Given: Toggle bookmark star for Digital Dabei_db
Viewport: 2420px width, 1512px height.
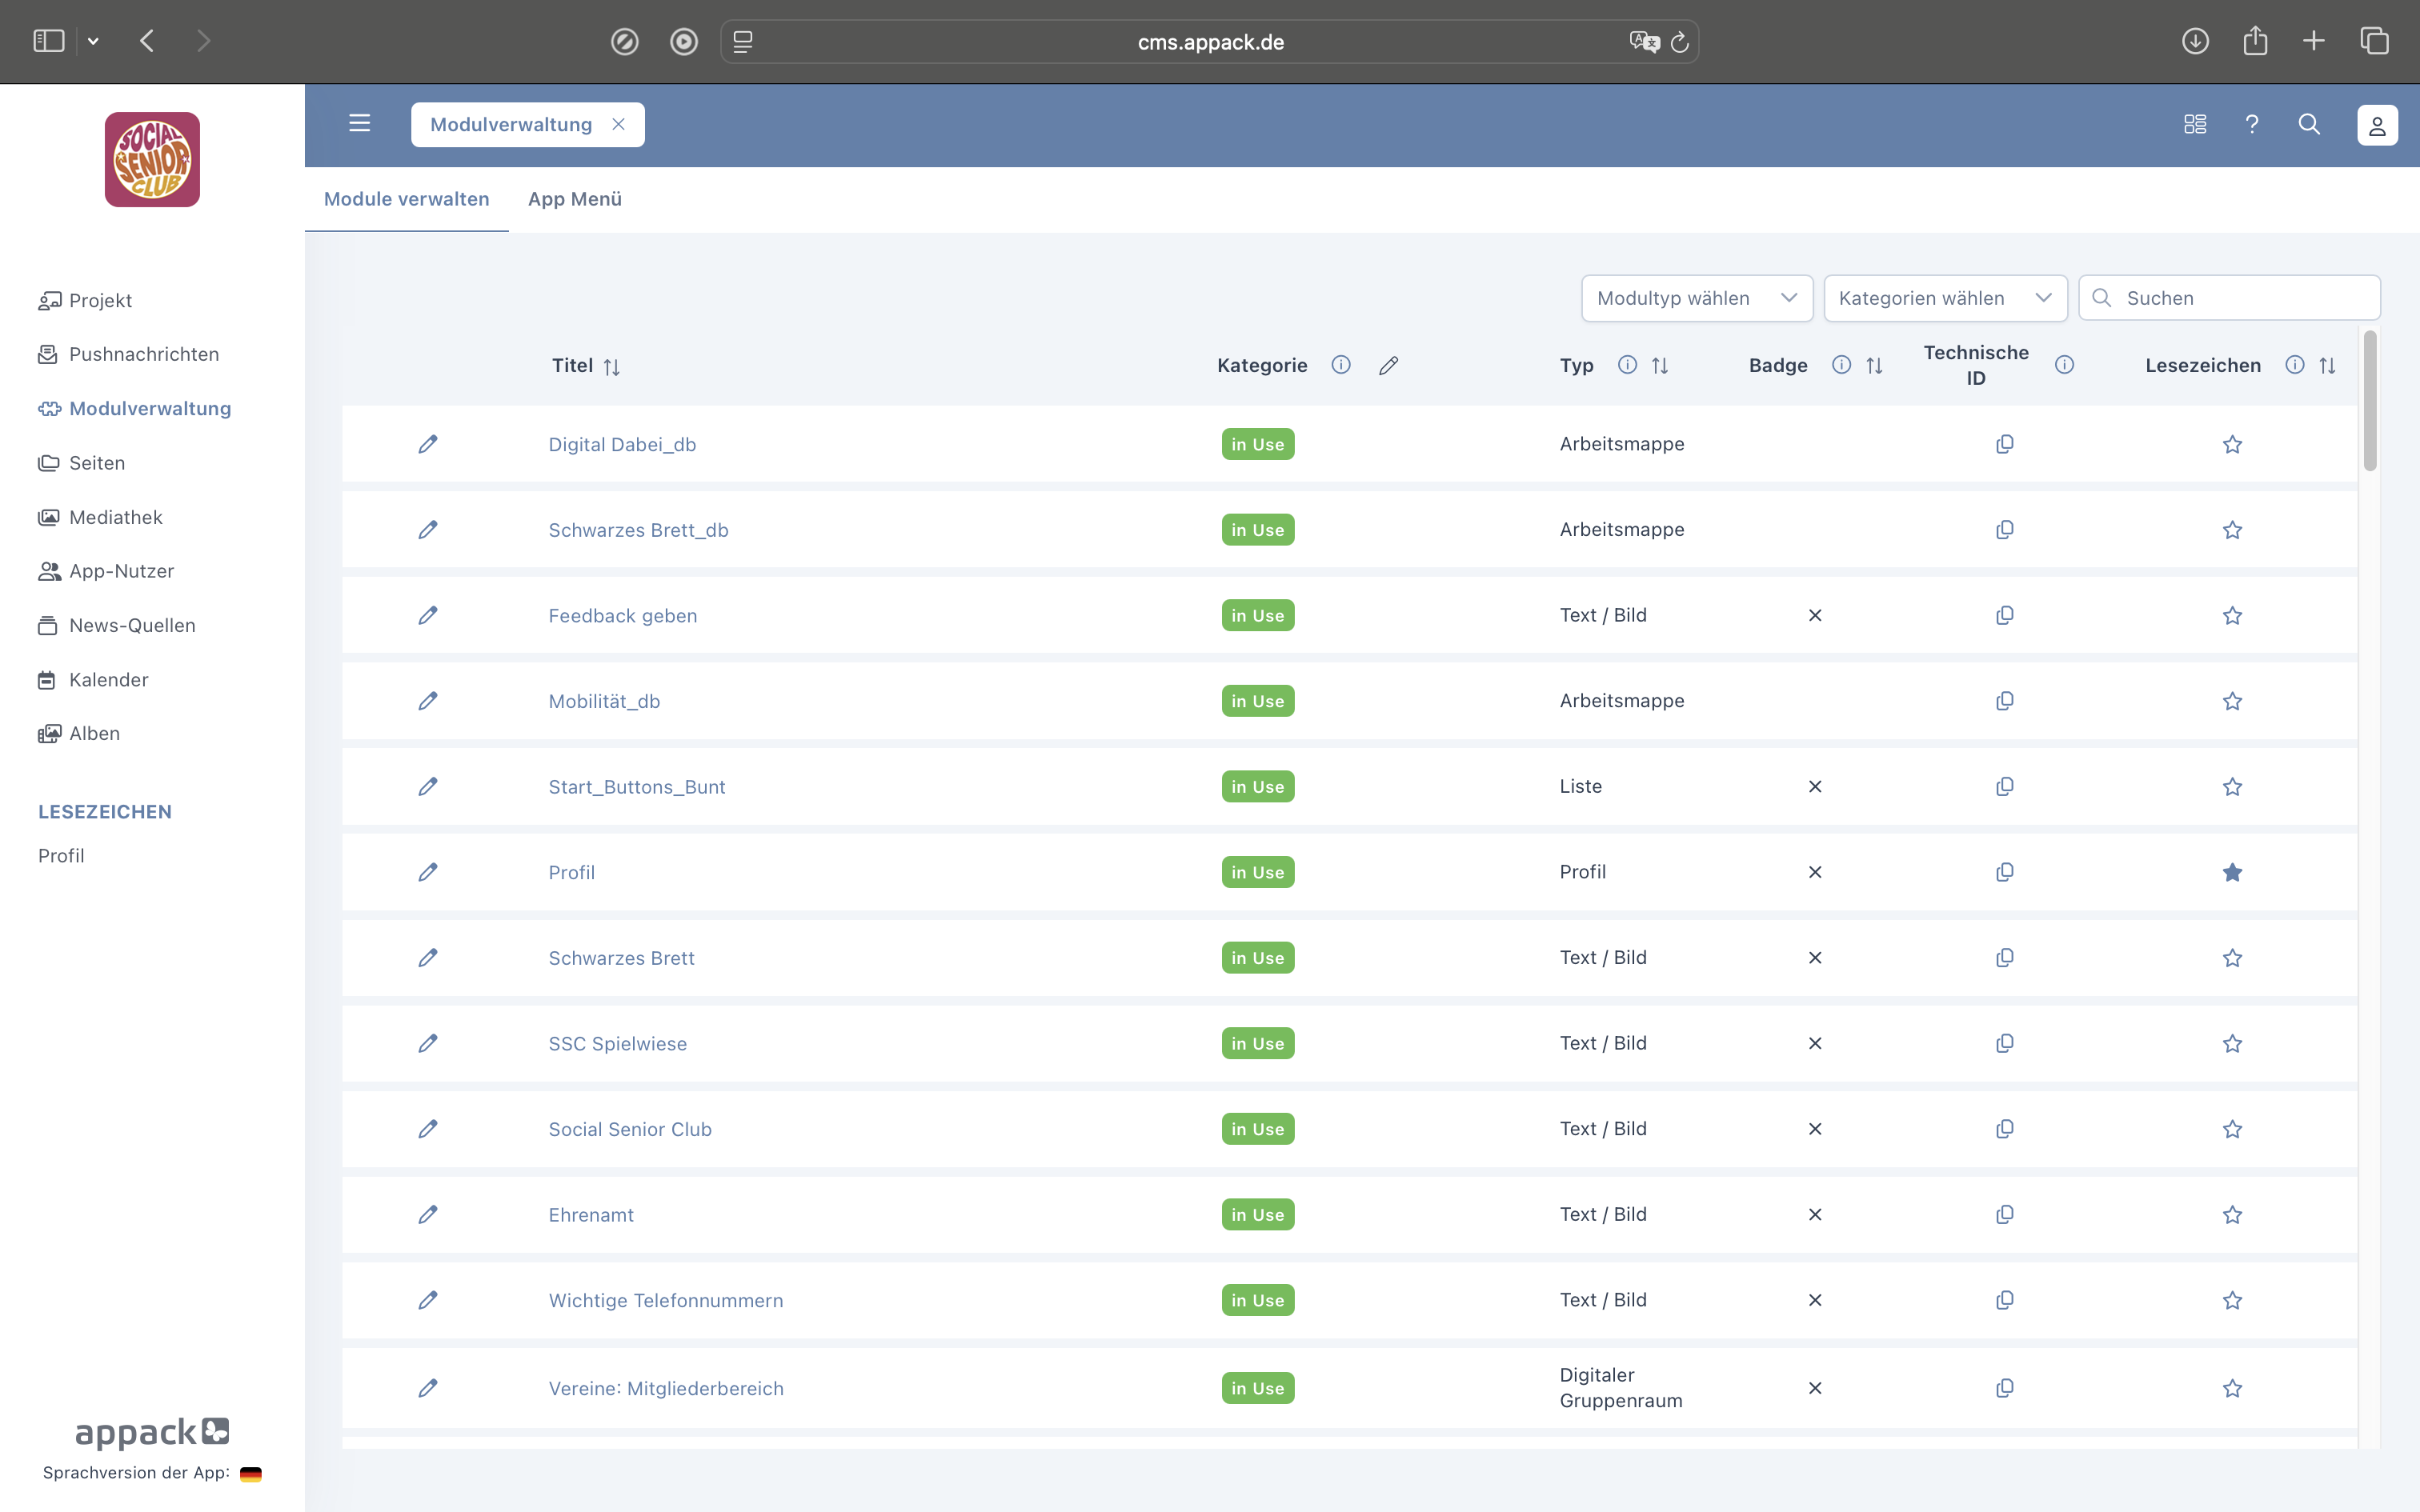Looking at the screenshot, I should [2232, 444].
